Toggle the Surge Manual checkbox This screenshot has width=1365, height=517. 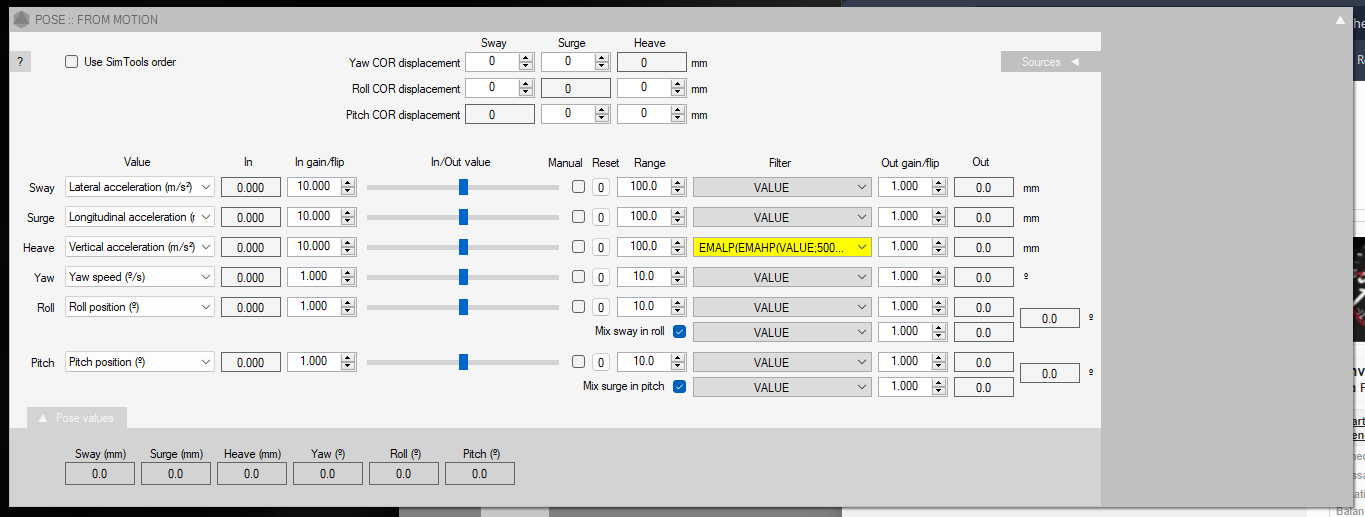point(578,217)
